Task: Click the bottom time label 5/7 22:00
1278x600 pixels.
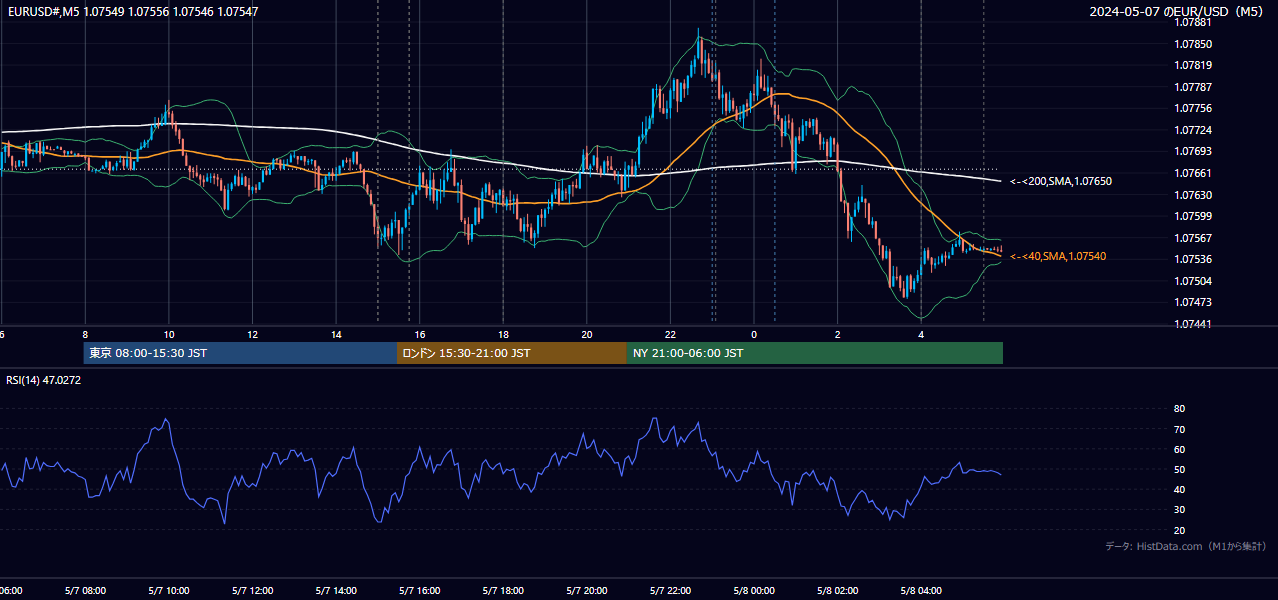Action: 670,591
